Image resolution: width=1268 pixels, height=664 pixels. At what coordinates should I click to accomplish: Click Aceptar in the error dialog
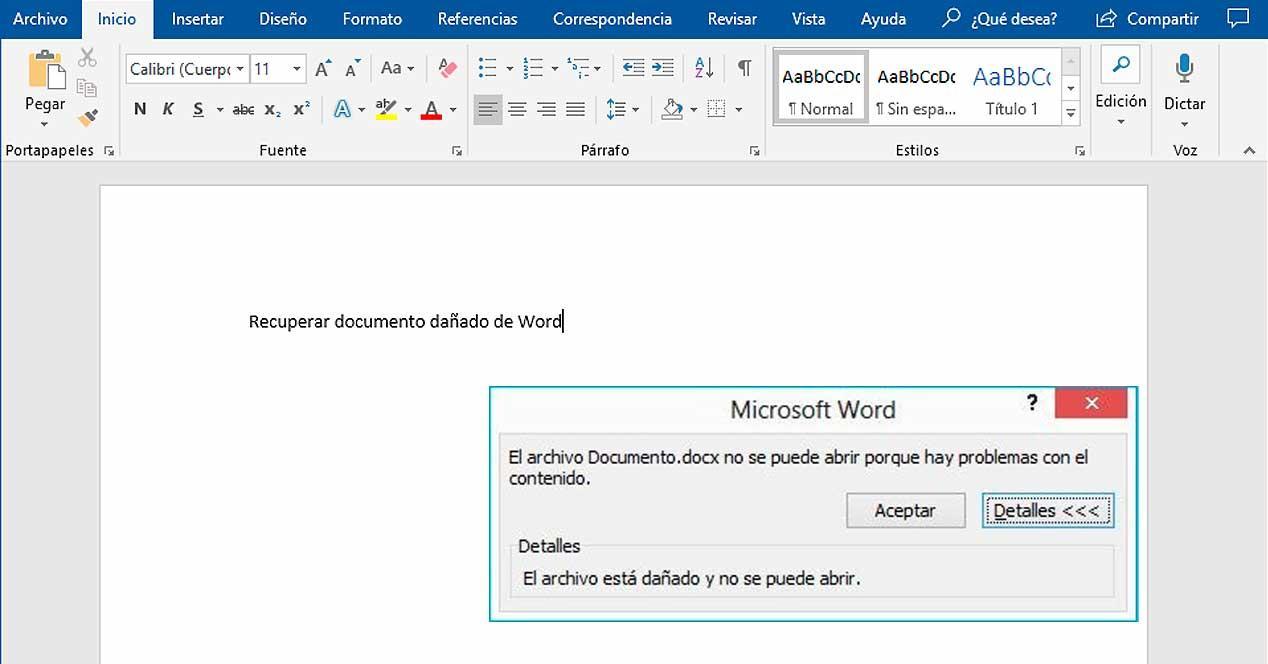[905, 510]
